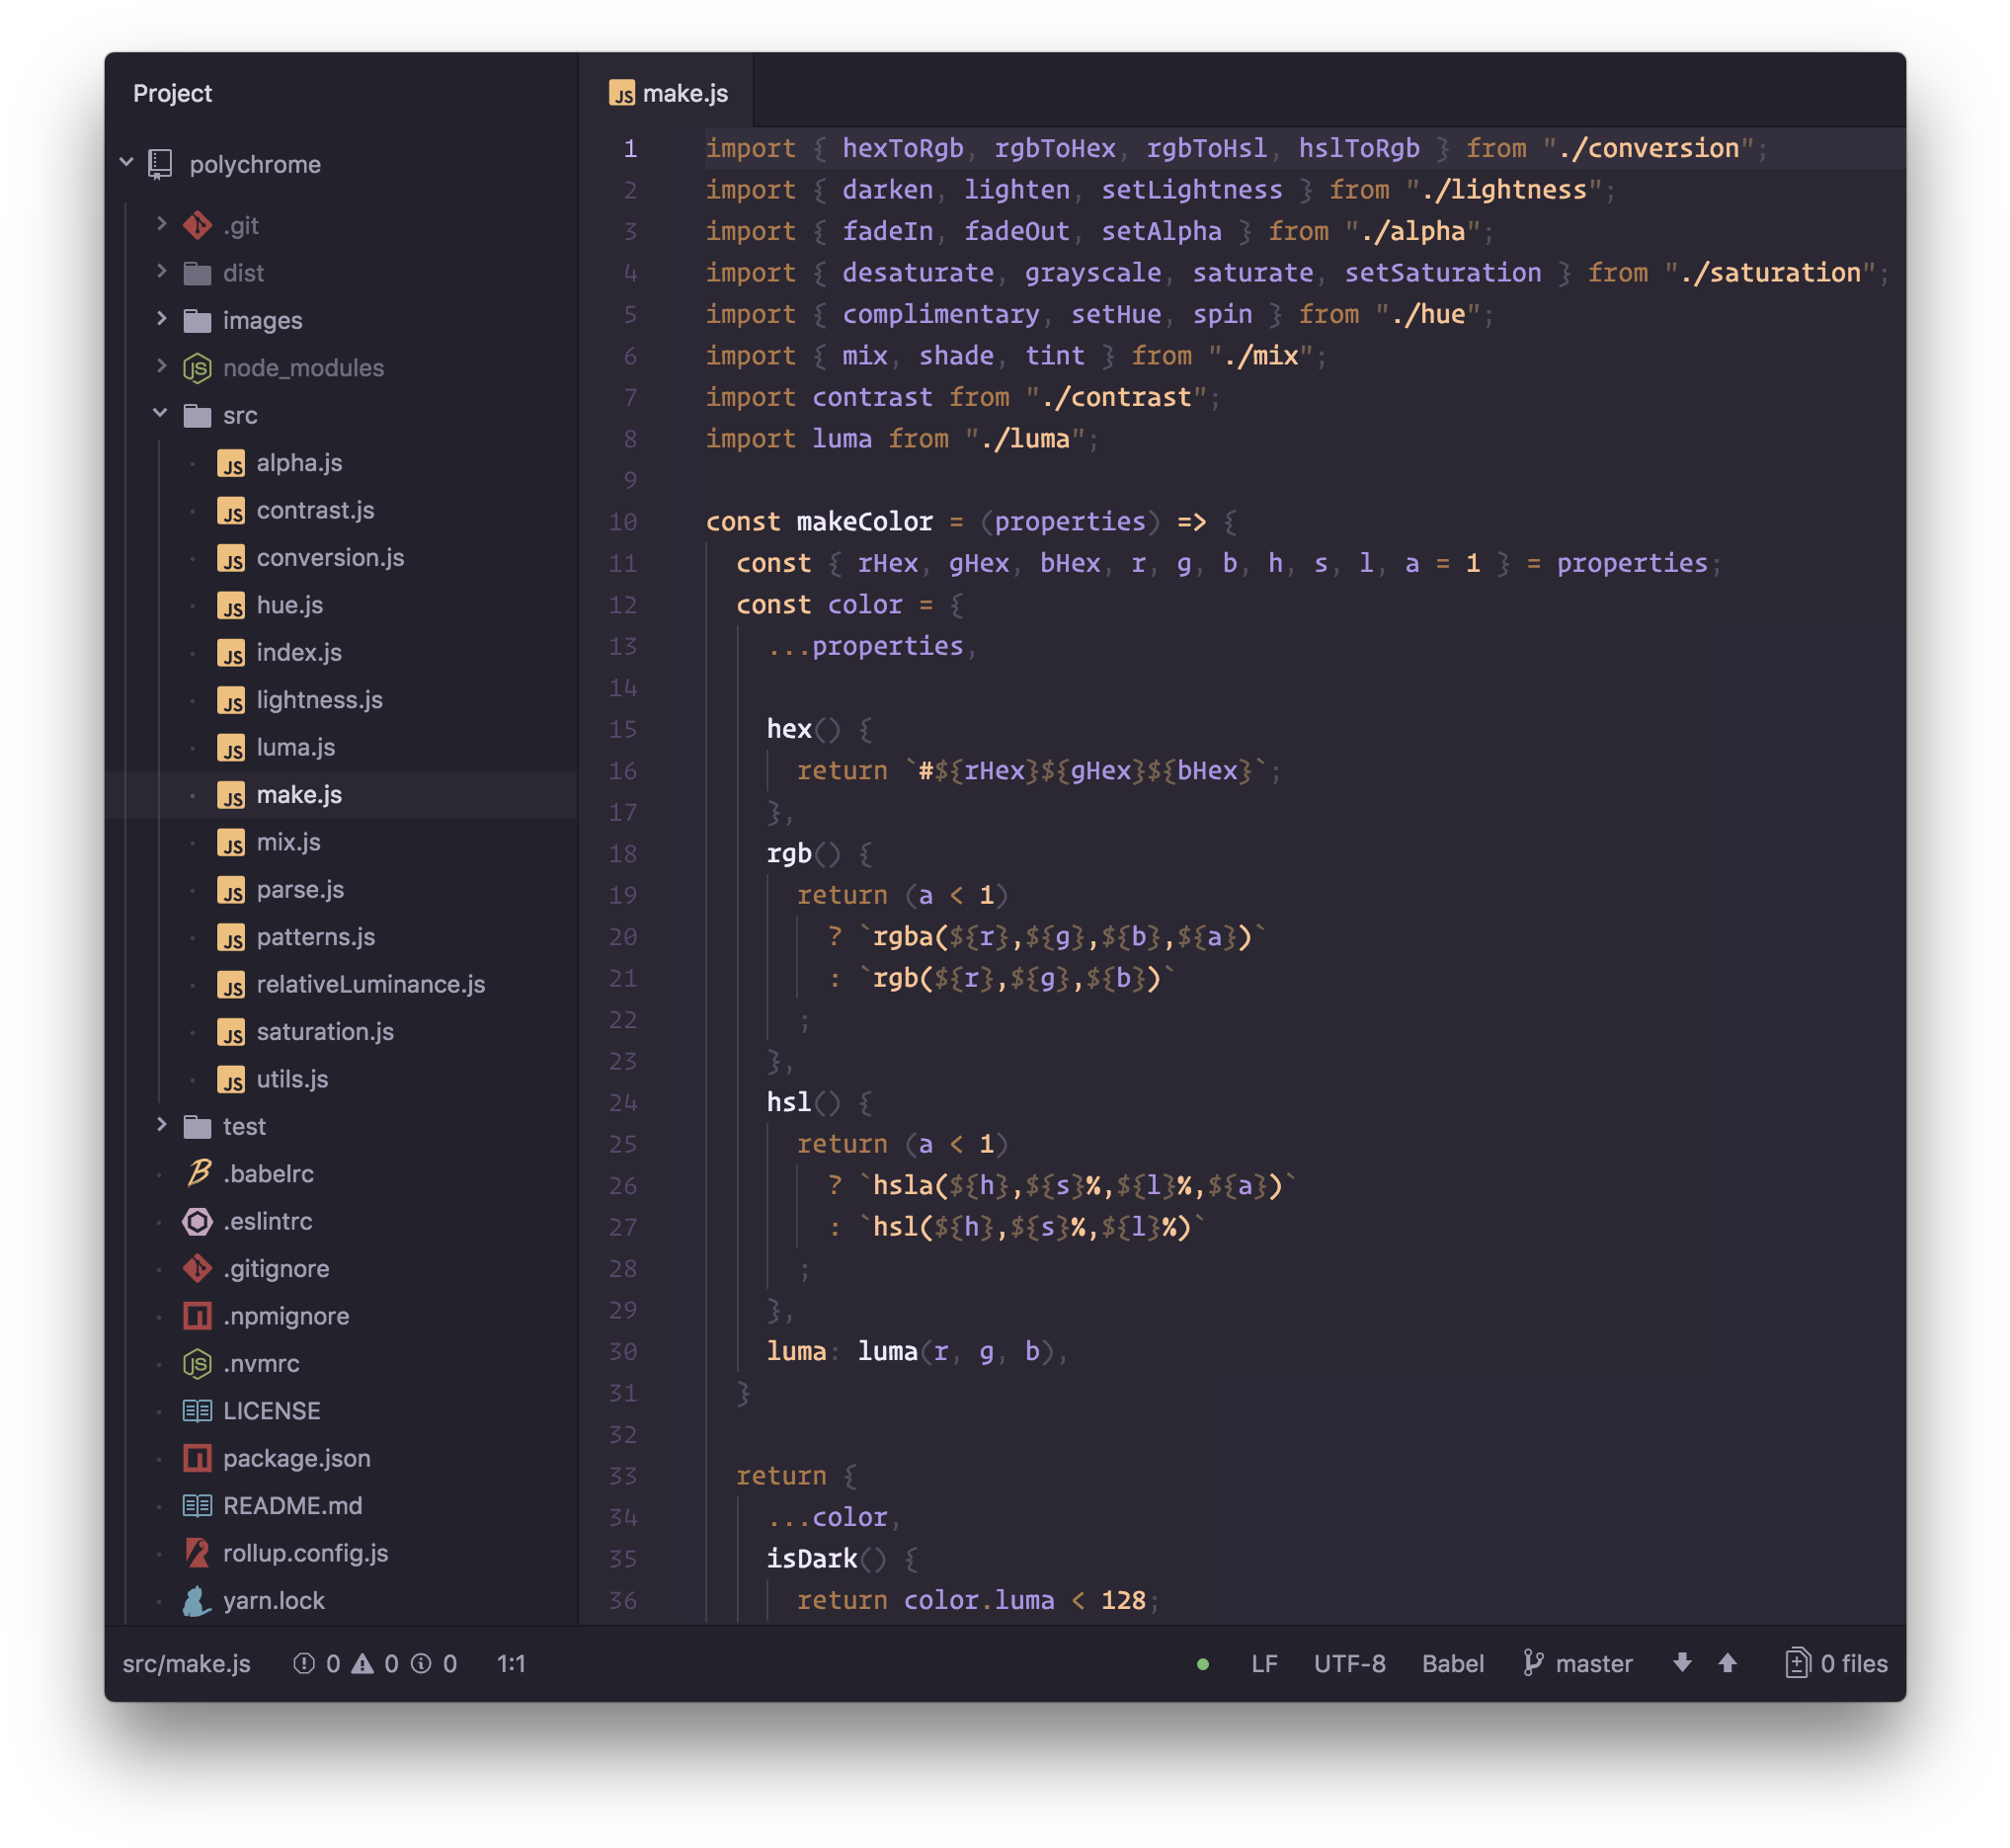2010x1848 pixels.
Task: Click the 0 files git status
Action: [x=1836, y=1663]
